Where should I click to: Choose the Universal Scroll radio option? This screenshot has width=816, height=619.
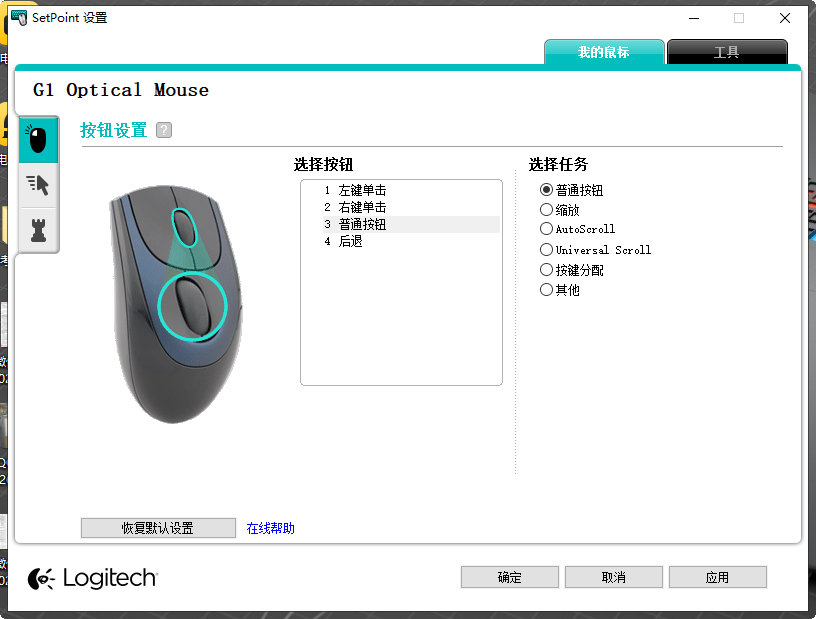tap(595, 250)
